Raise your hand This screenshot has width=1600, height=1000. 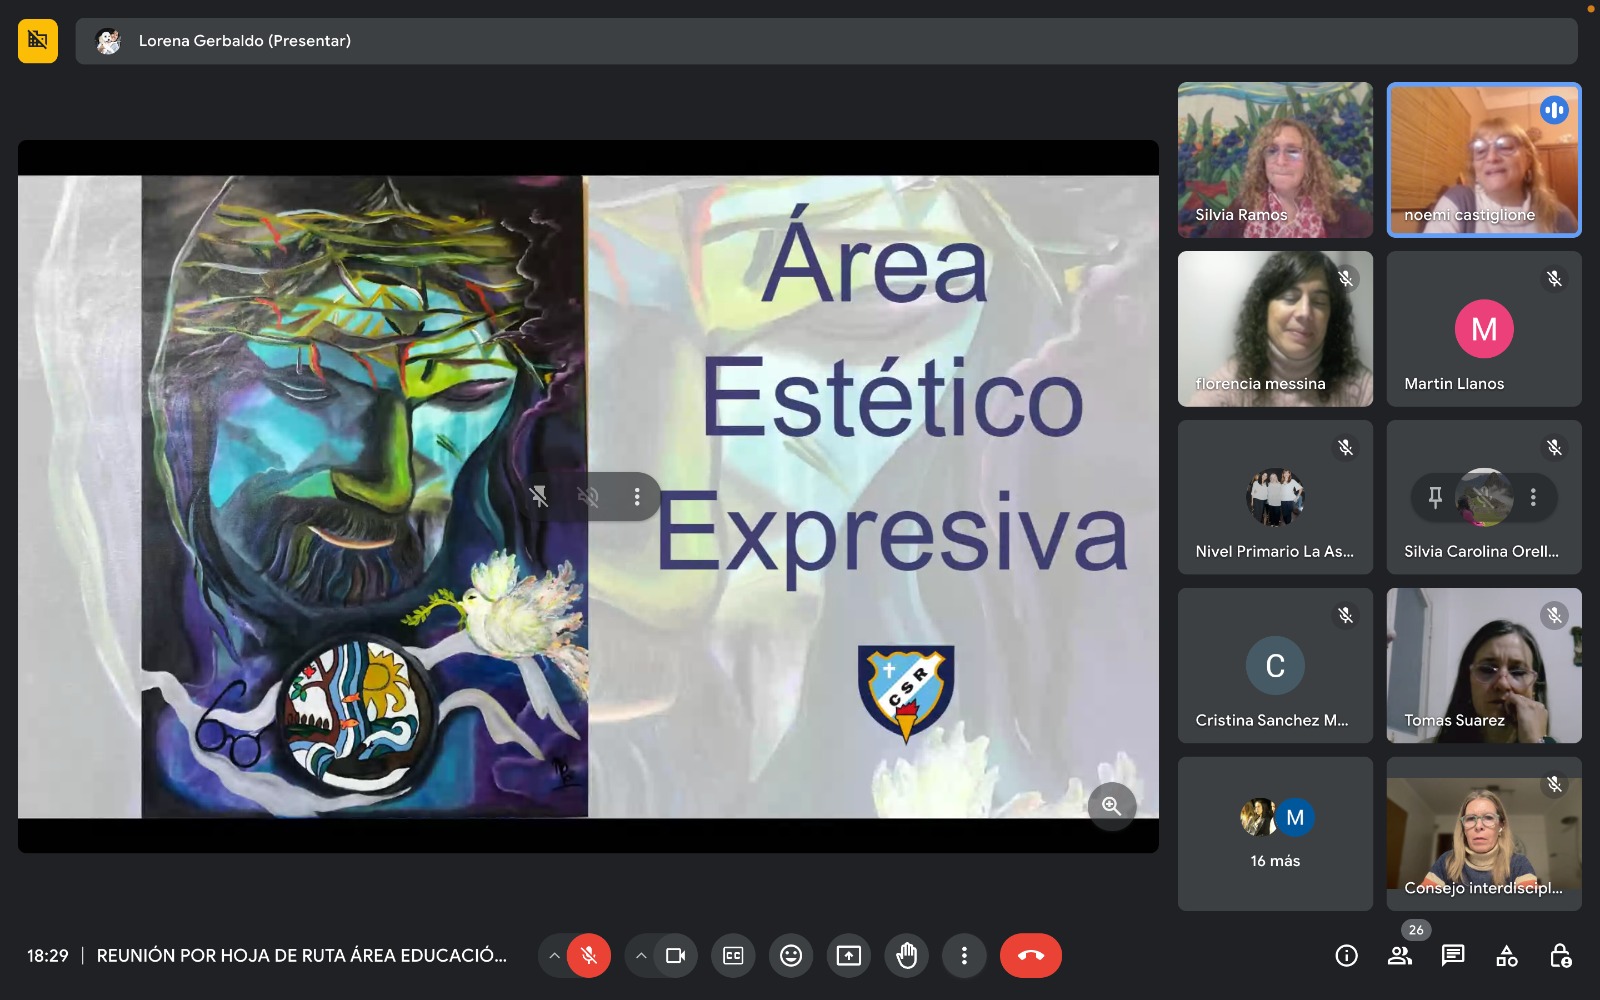click(x=907, y=956)
